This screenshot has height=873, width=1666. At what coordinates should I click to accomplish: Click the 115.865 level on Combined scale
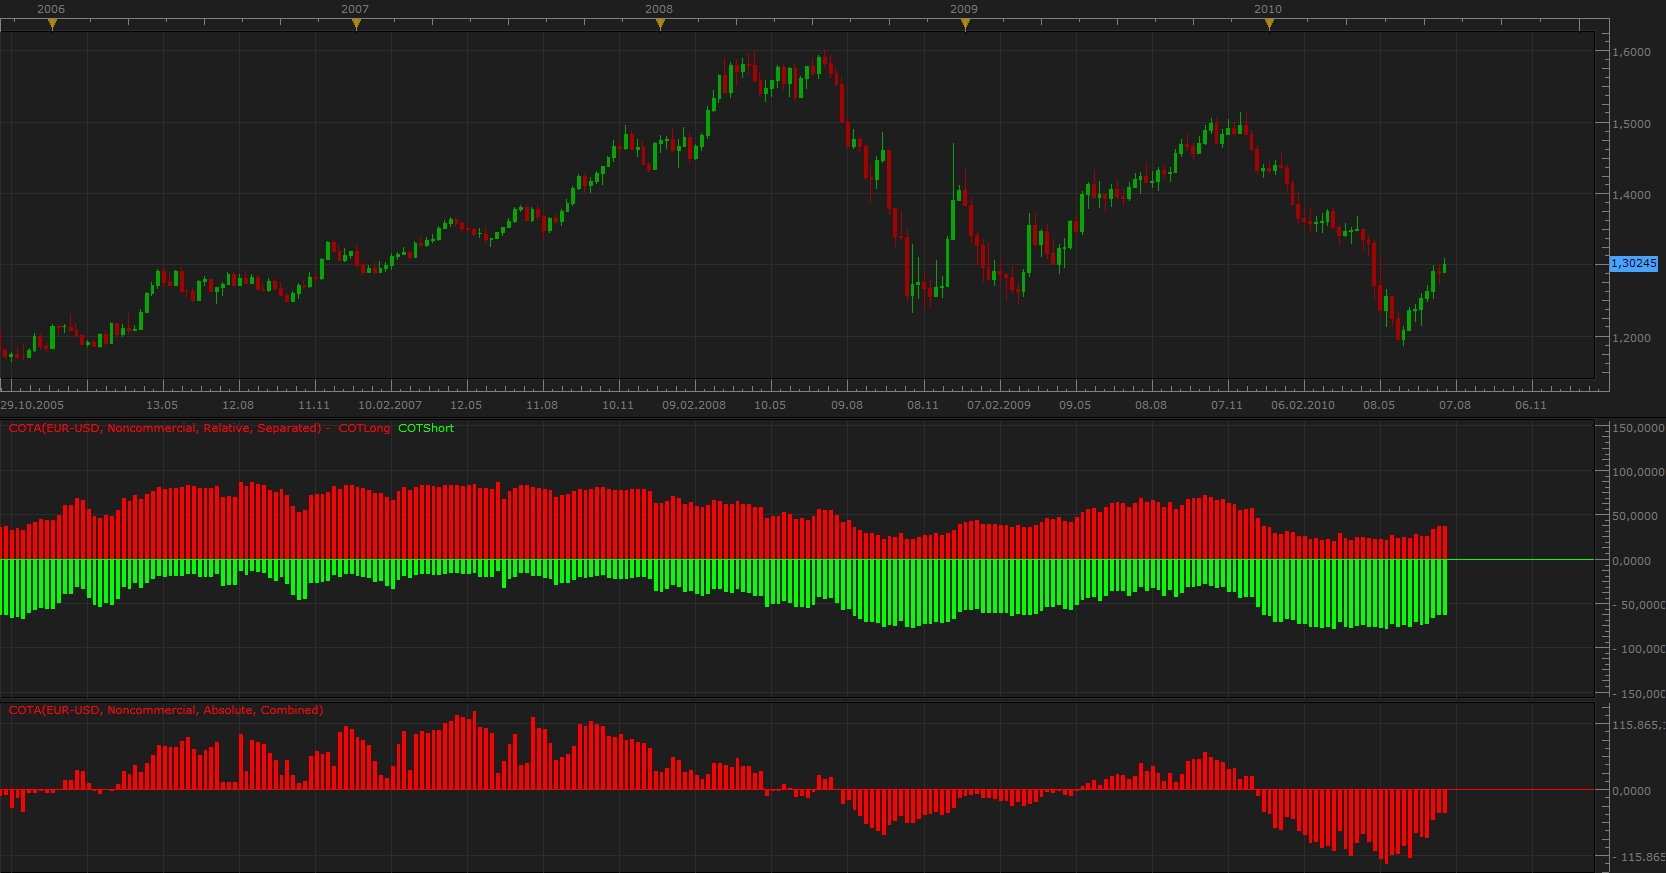tap(1639, 725)
